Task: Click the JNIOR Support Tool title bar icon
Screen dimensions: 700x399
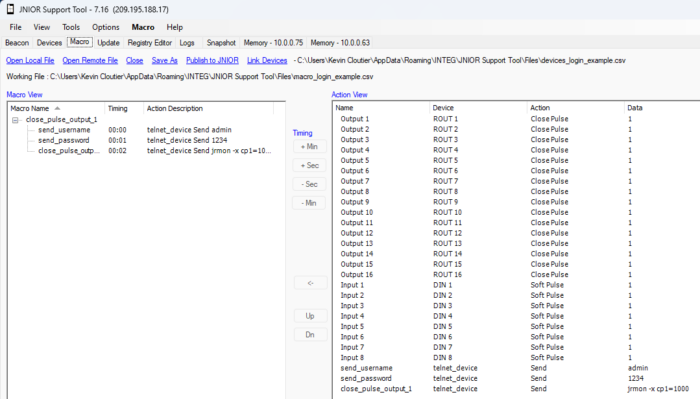Action: (x=10, y=9)
